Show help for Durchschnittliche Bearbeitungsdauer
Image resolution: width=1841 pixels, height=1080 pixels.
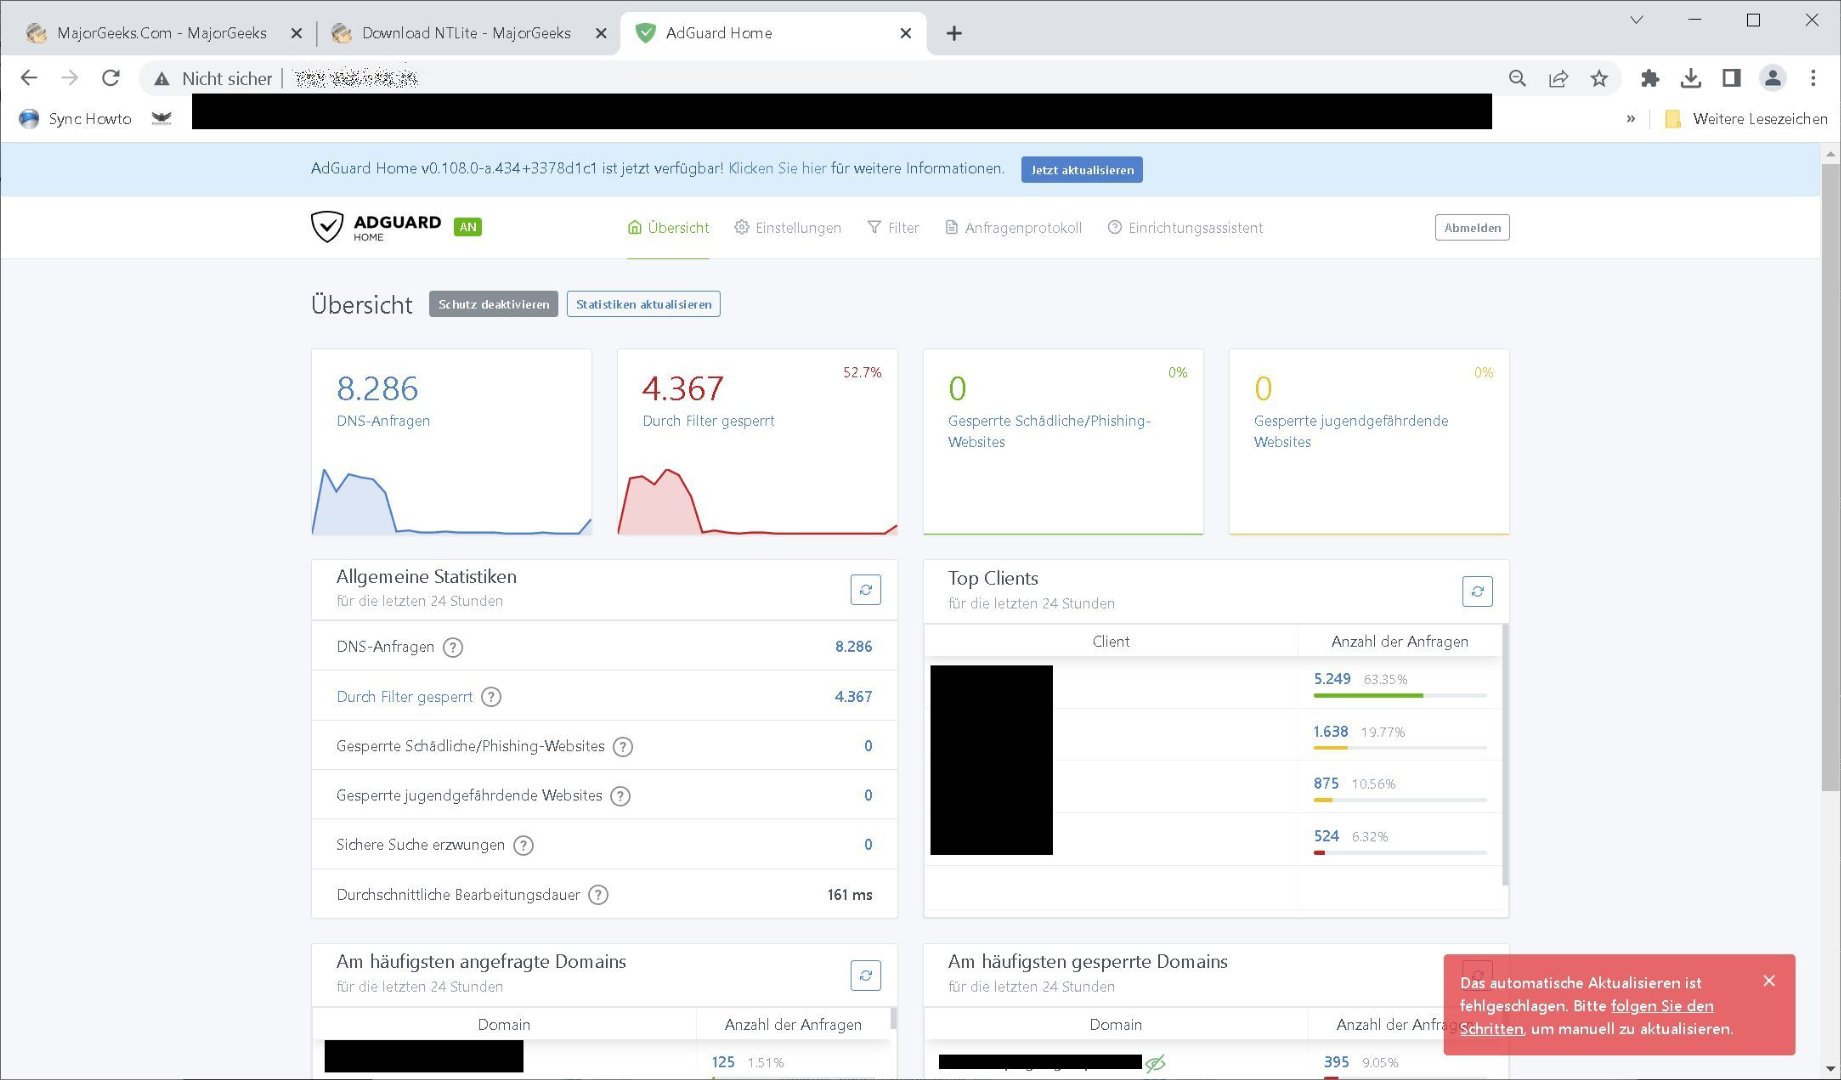pyautogui.click(x=598, y=895)
